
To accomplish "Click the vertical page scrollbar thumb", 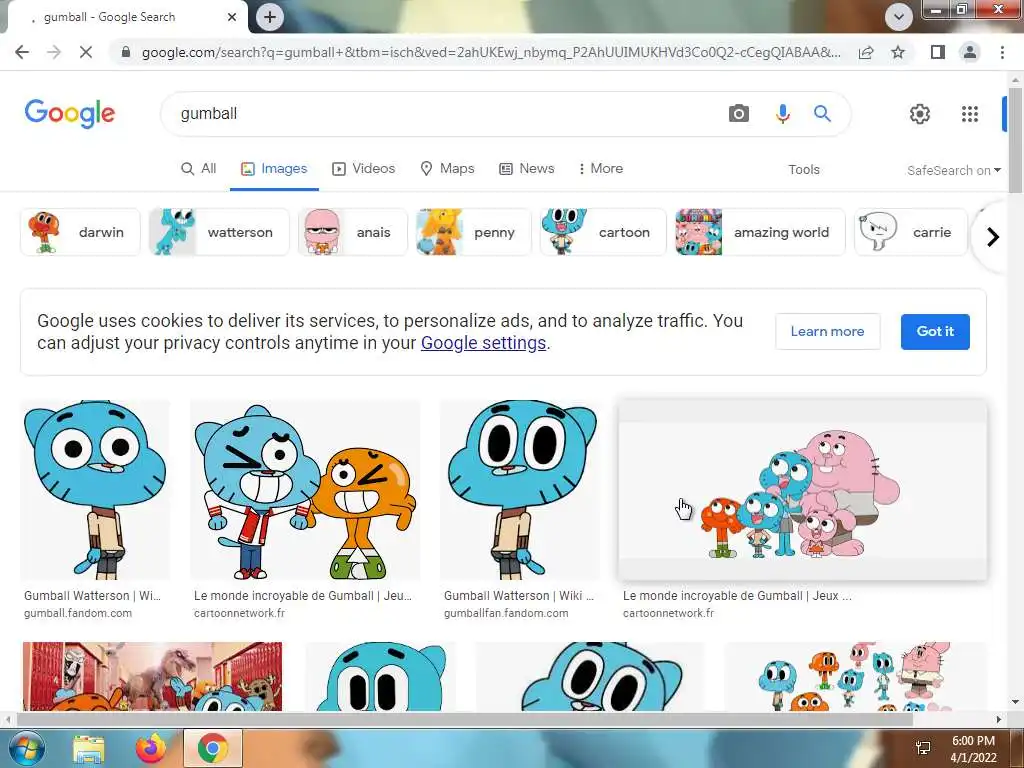I will (1015, 140).
